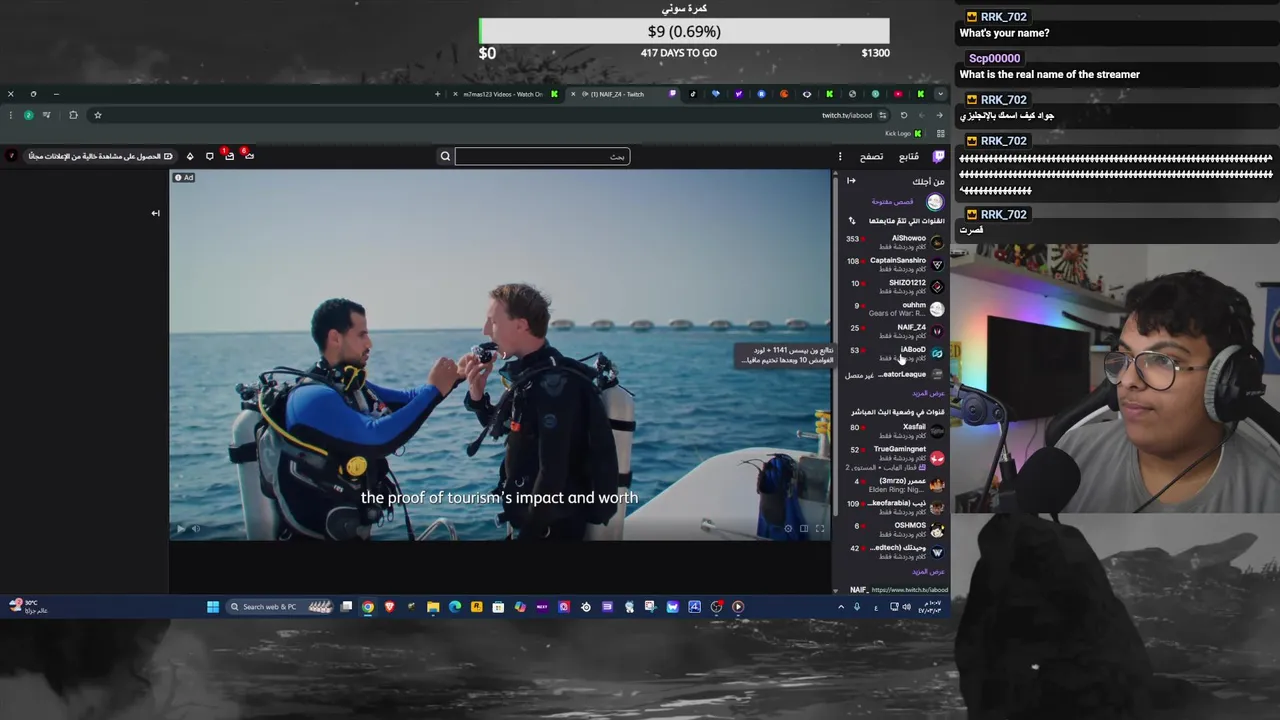Open a new browser tab with plus
The width and height of the screenshot is (1280, 720).
[x=437, y=94]
